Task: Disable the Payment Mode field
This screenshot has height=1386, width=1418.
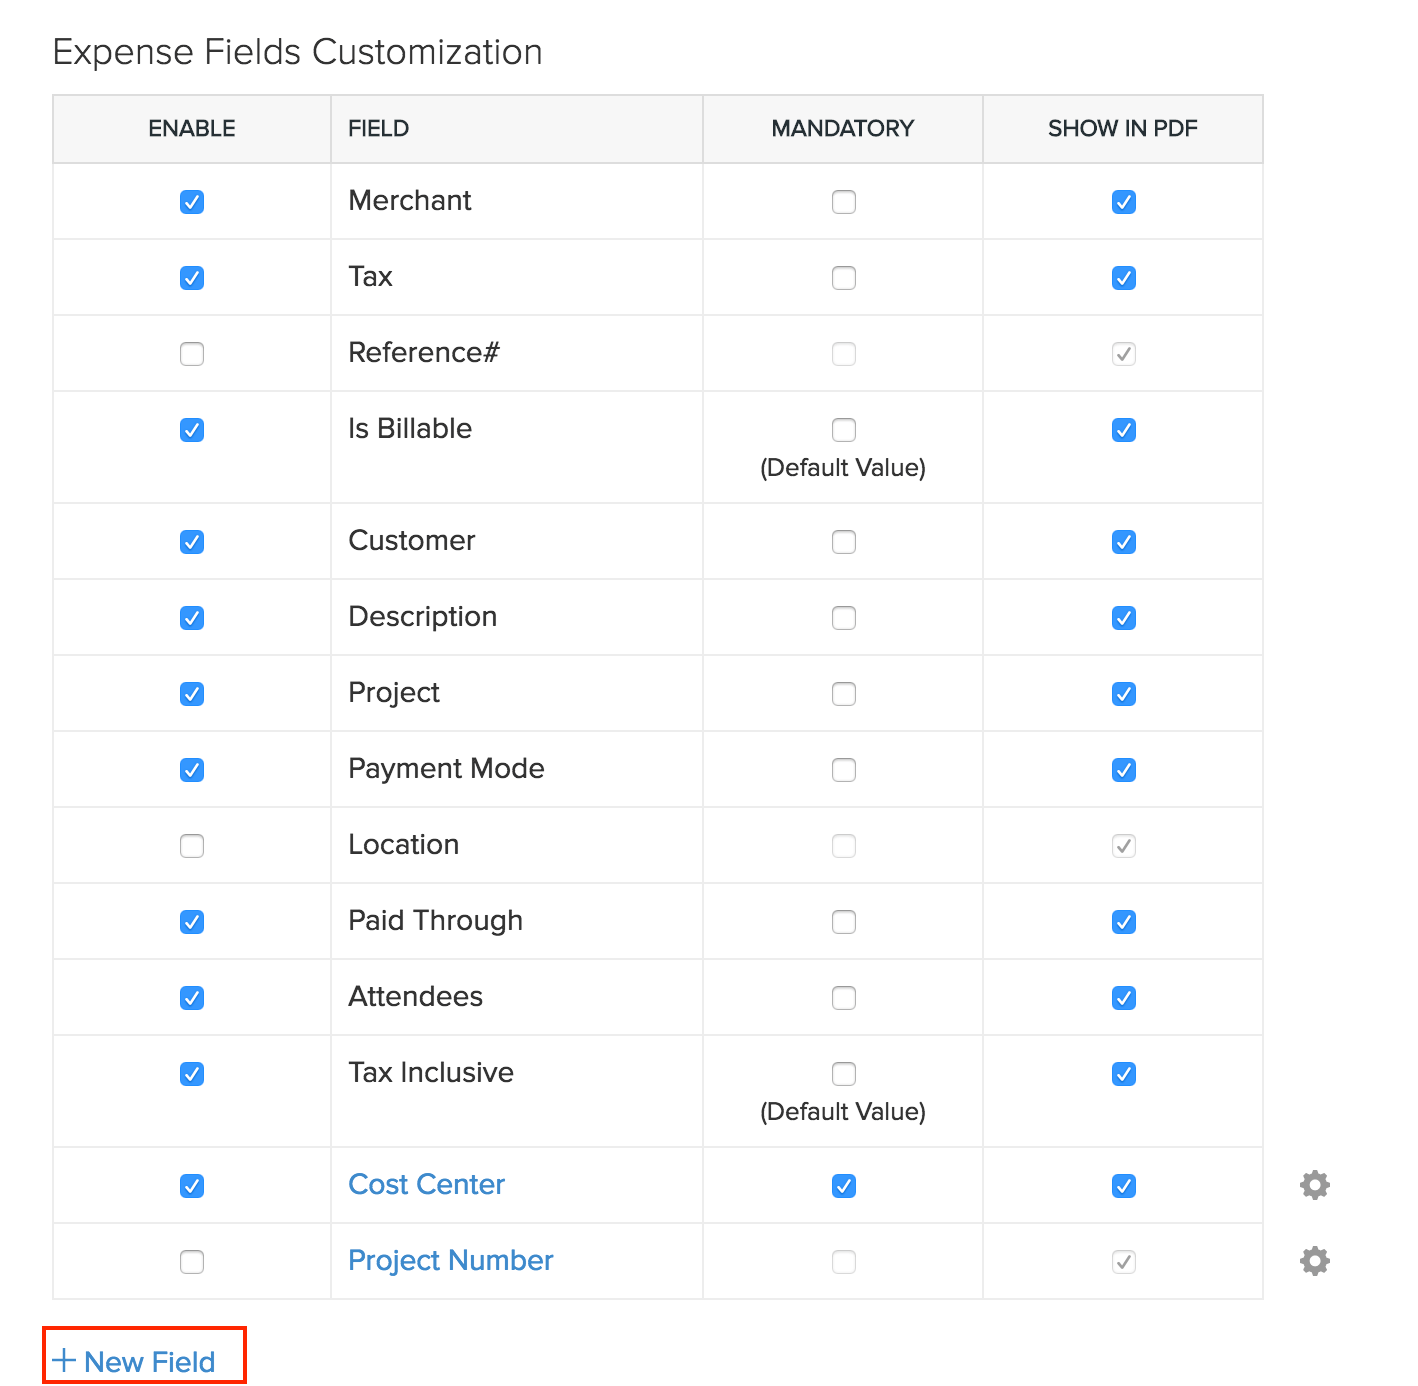Action: (x=191, y=769)
